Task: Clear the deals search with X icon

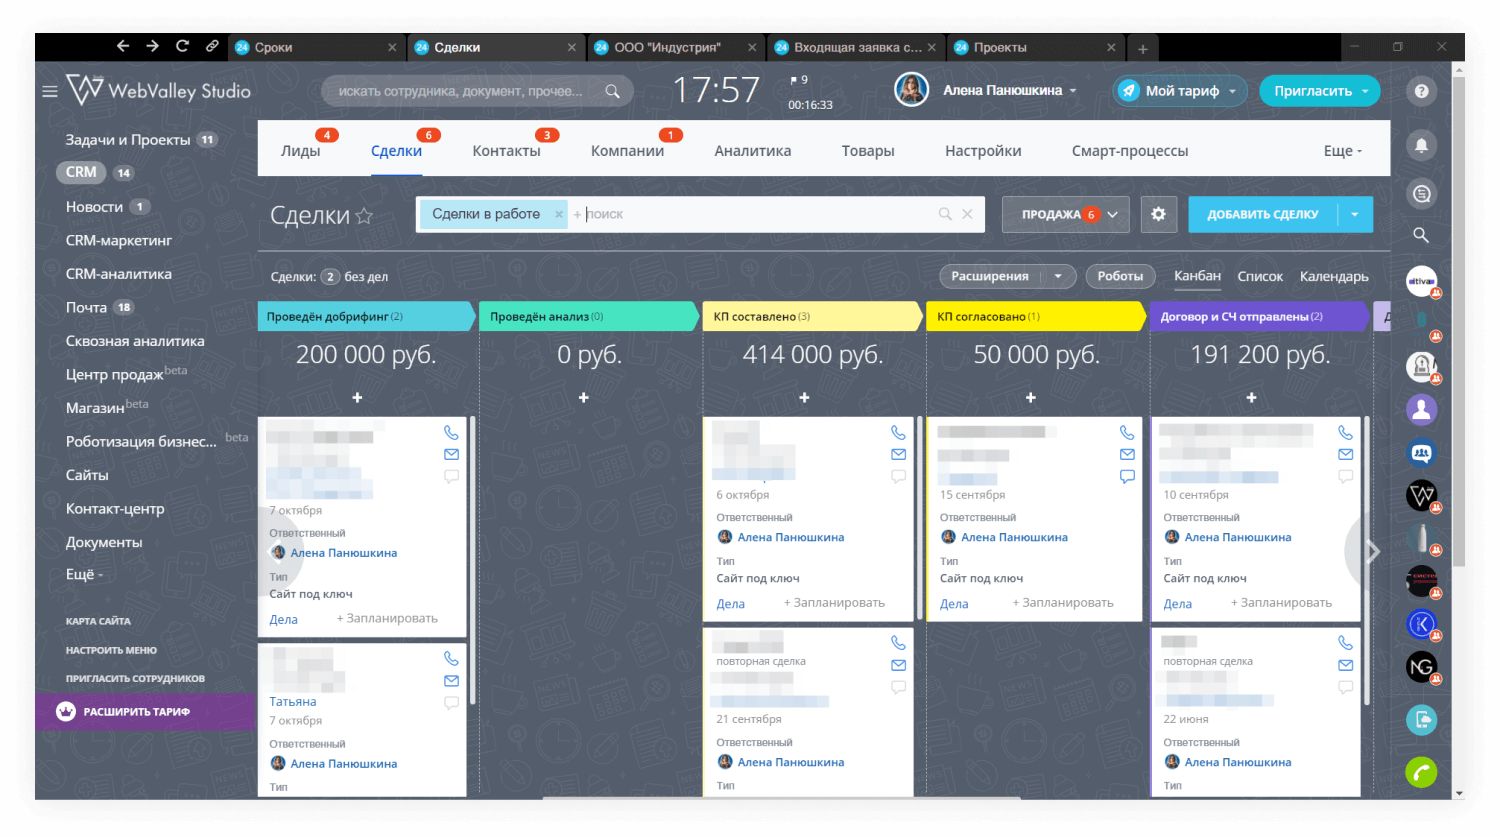Action: (967, 214)
